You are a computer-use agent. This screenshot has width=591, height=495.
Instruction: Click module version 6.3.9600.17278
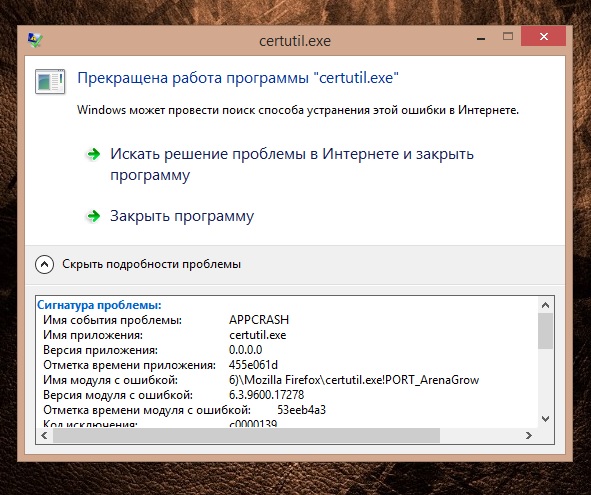[x=266, y=395]
